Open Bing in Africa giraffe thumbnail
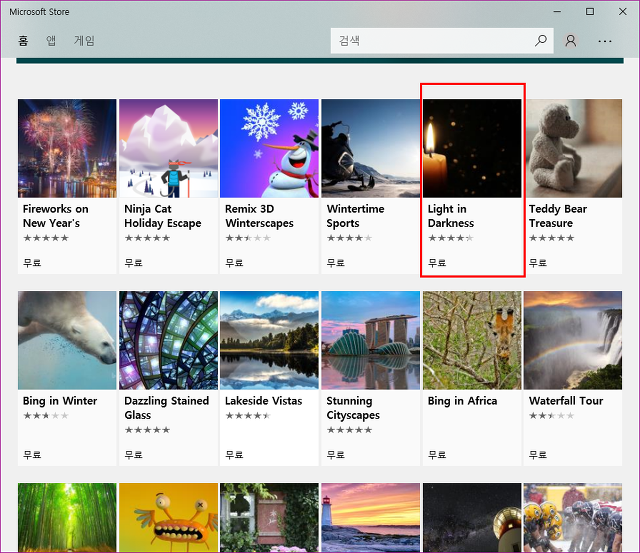This screenshot has height=553, width=640. click(x=472, y=340)
